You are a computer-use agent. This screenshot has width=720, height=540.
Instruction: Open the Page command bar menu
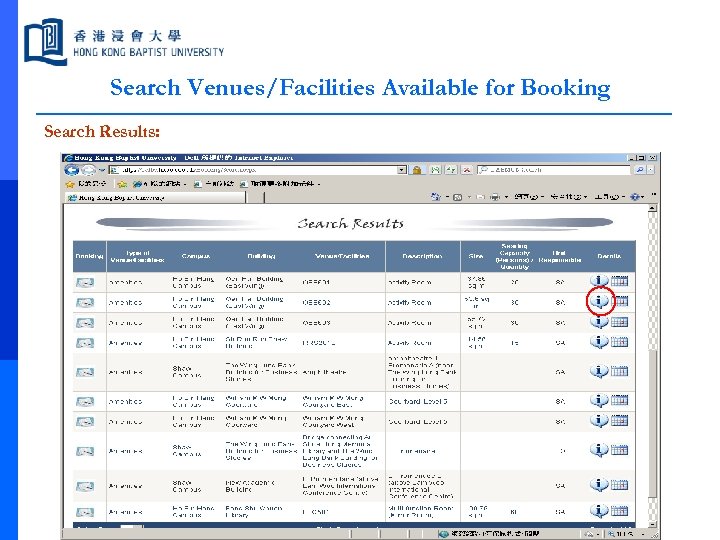(x=529, y=197)
